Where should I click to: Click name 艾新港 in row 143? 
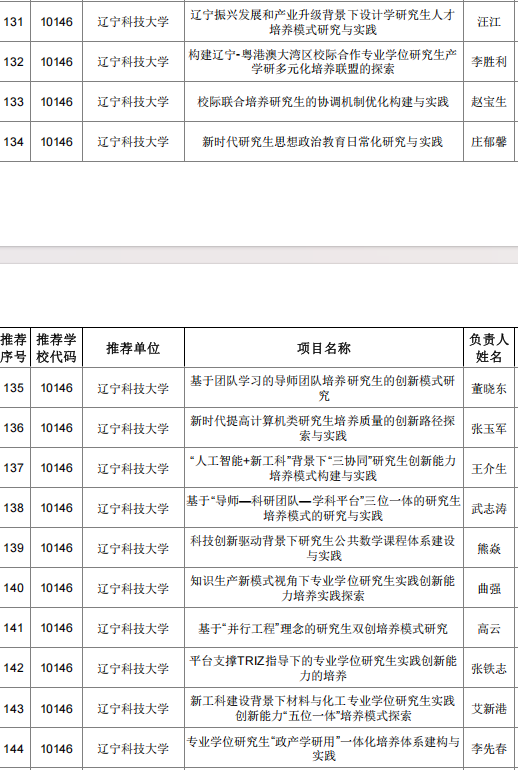[489, 709]
